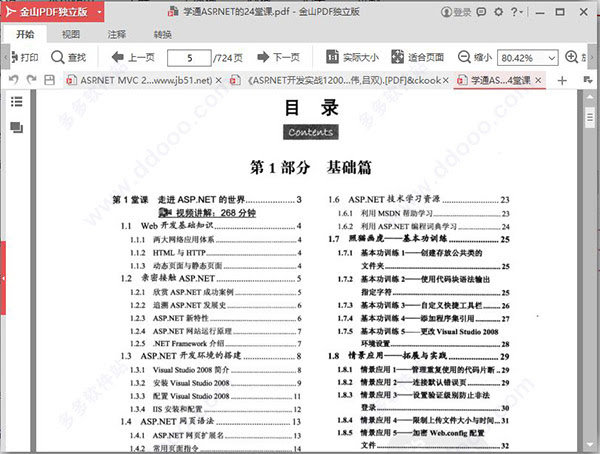600x454 pixels.
Task: Click the undo arrow icon
Action: click(14, 80)
